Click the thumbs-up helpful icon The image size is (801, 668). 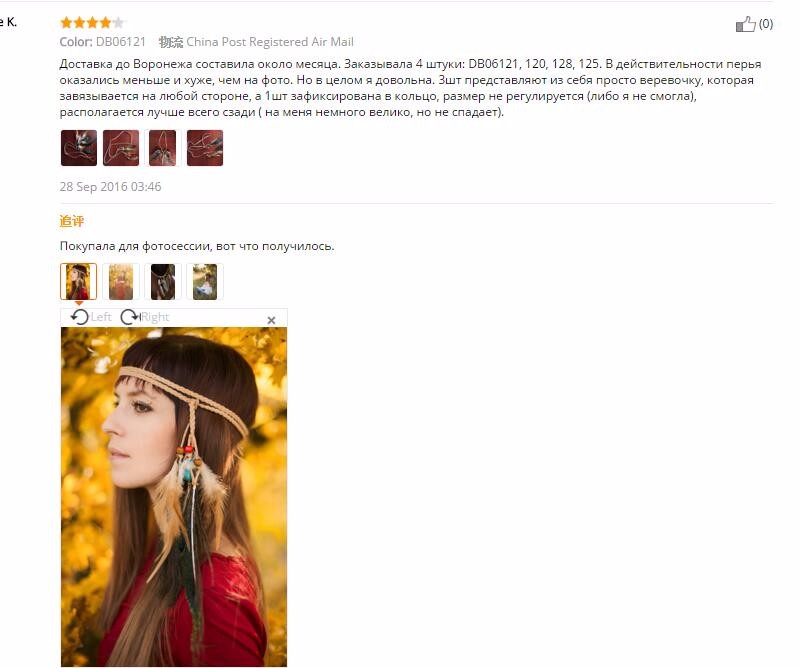pos(745,24)
